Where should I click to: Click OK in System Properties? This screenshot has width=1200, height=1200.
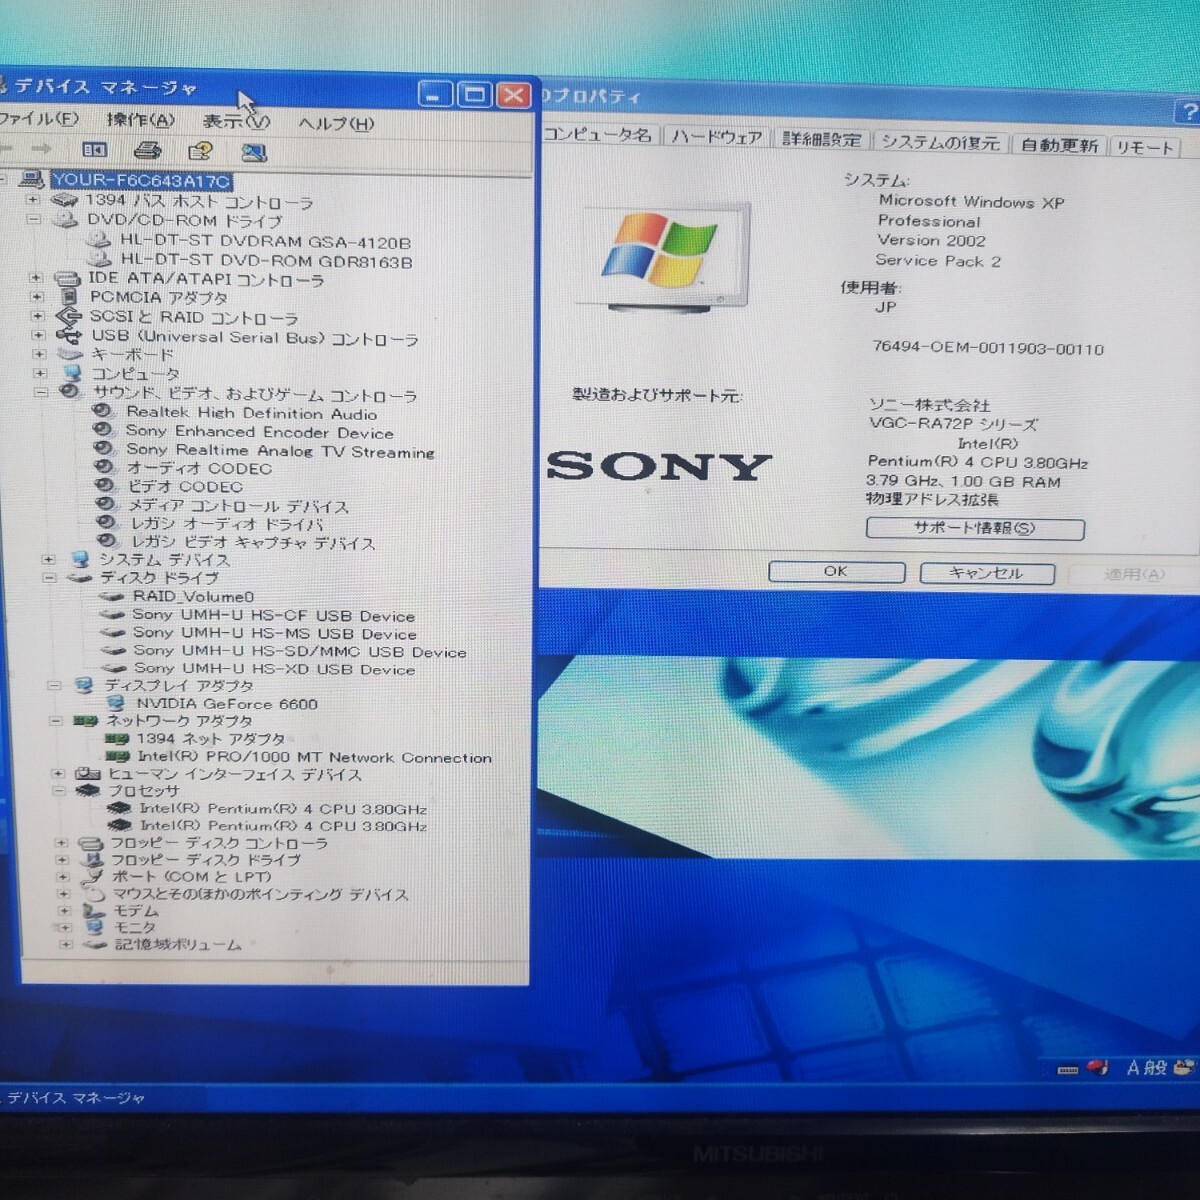pyautogui.click(x=836, y=572)
